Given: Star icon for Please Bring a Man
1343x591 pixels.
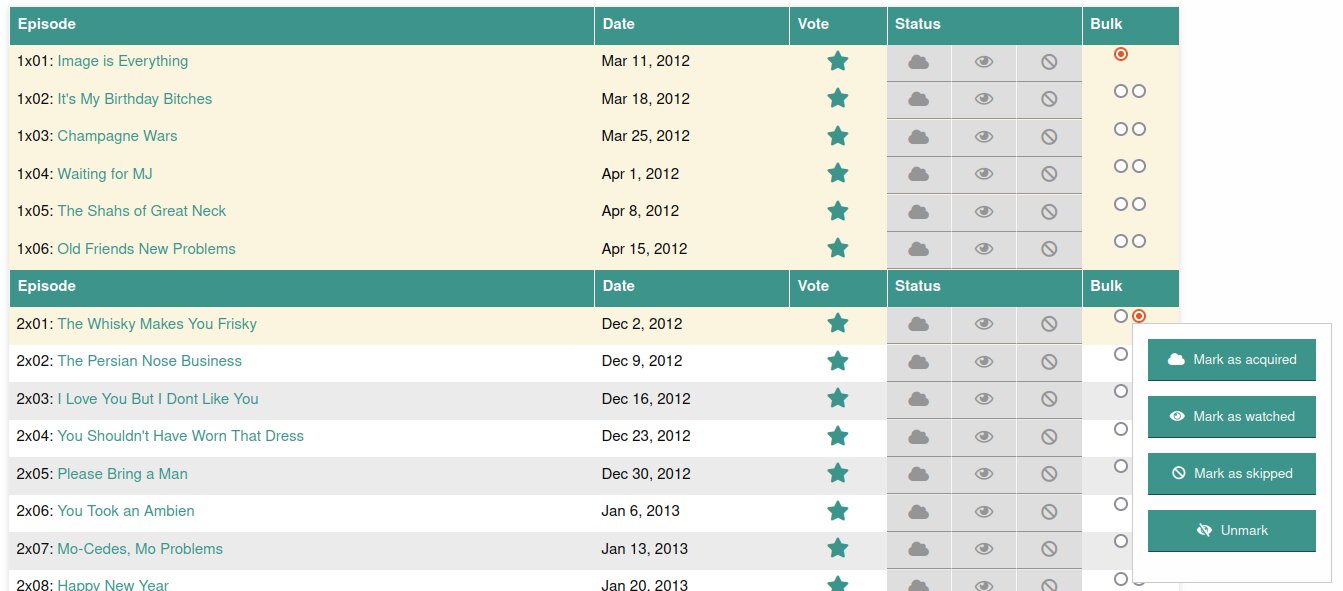Looking at the screenshot, I should [x=838, y=473].
